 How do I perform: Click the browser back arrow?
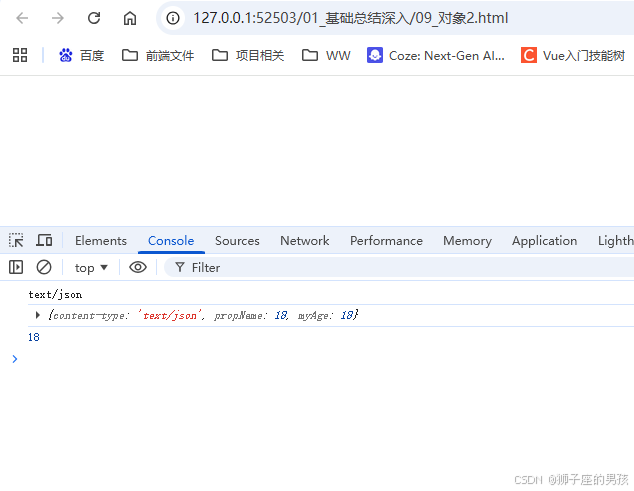[22, 18]
